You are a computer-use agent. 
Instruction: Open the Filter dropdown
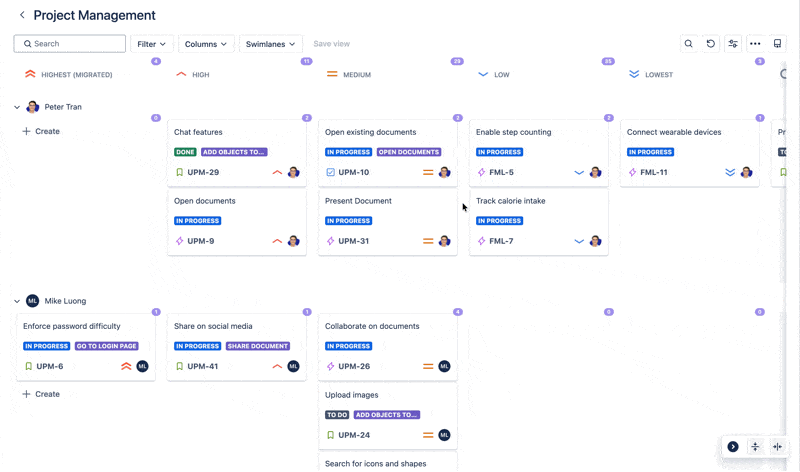(152, 44)
